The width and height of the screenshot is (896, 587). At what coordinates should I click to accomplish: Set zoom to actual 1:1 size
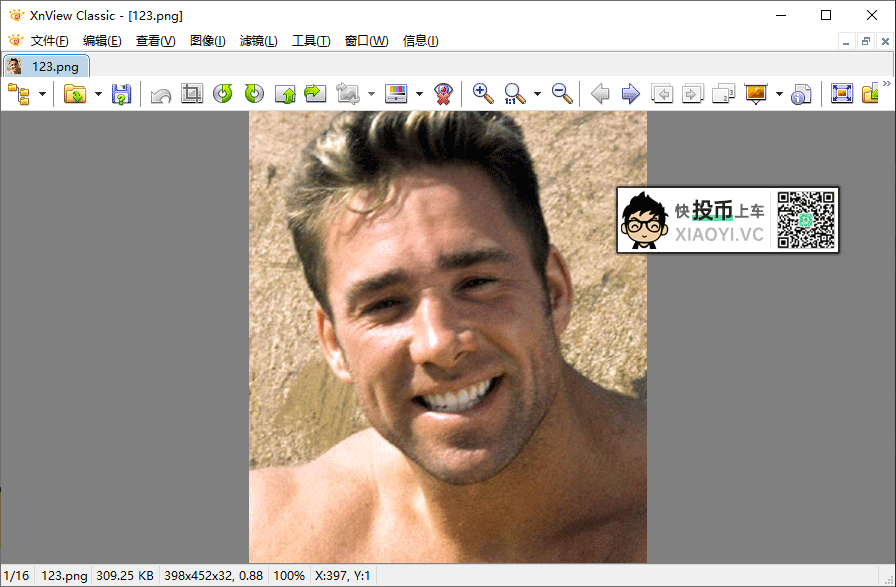point(513,93)
